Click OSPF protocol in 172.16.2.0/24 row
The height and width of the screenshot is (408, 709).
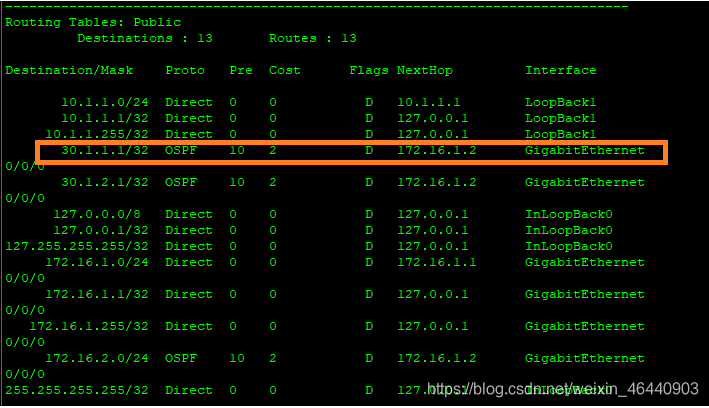coord(181,358)
